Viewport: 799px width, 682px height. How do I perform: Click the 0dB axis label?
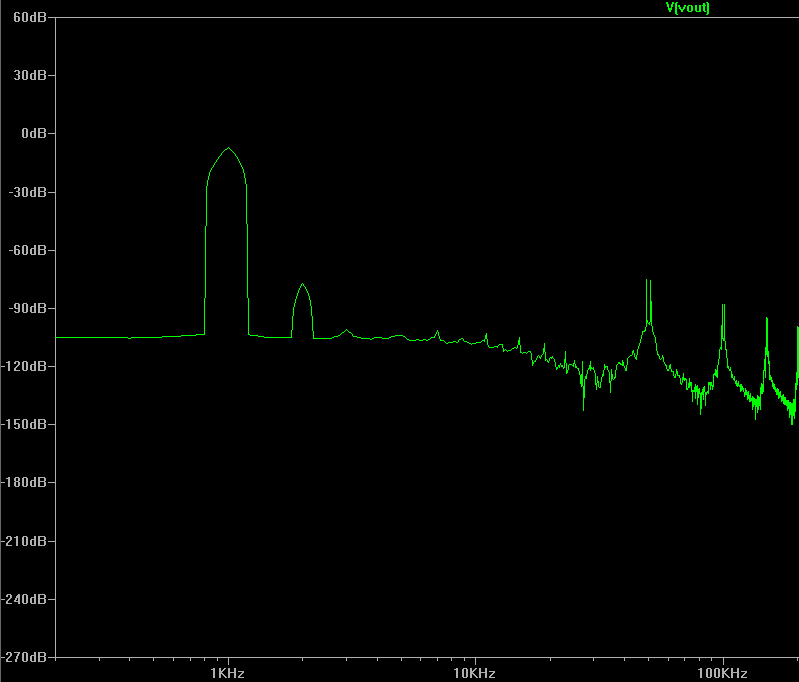pyautogui.click(x=33, y=134)
